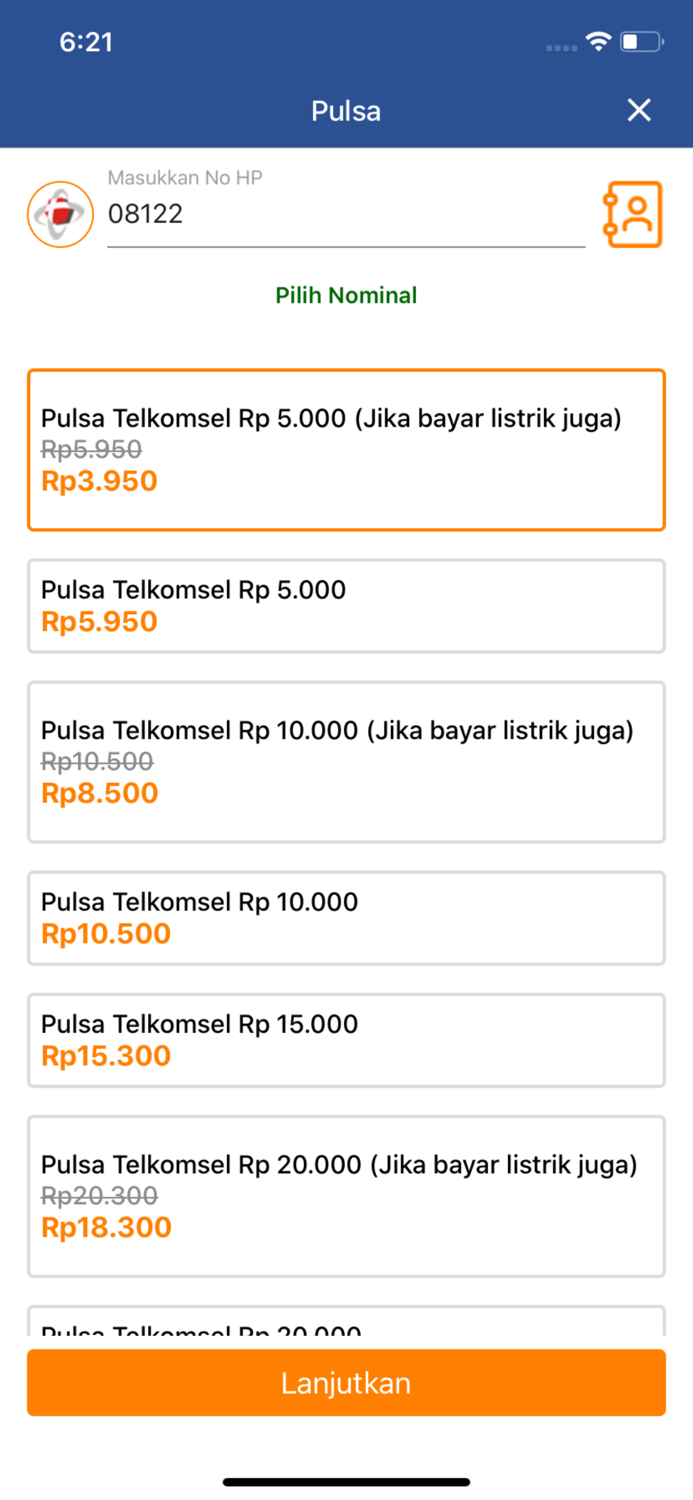Click the Masukkan No HP input field
The image size is (693, 1500).
[x=346, y=214]
